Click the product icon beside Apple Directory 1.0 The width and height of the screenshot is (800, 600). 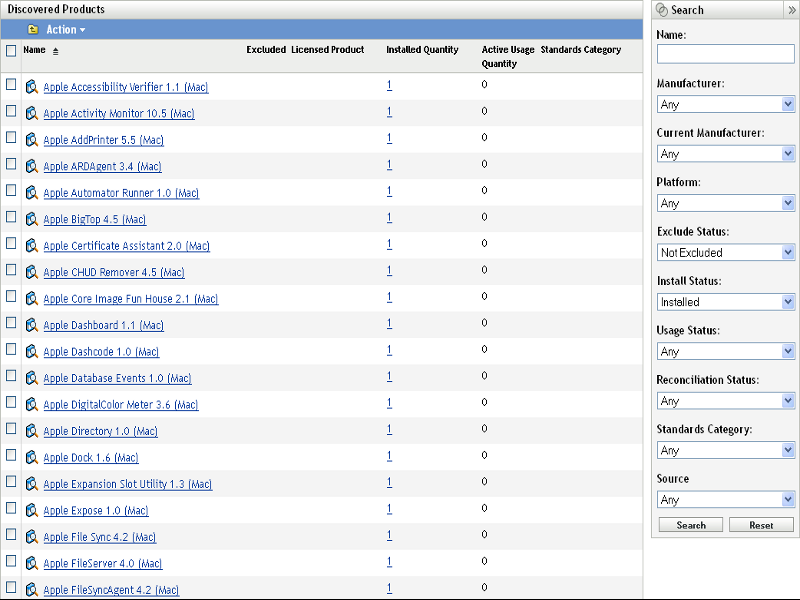click(32, 431)
